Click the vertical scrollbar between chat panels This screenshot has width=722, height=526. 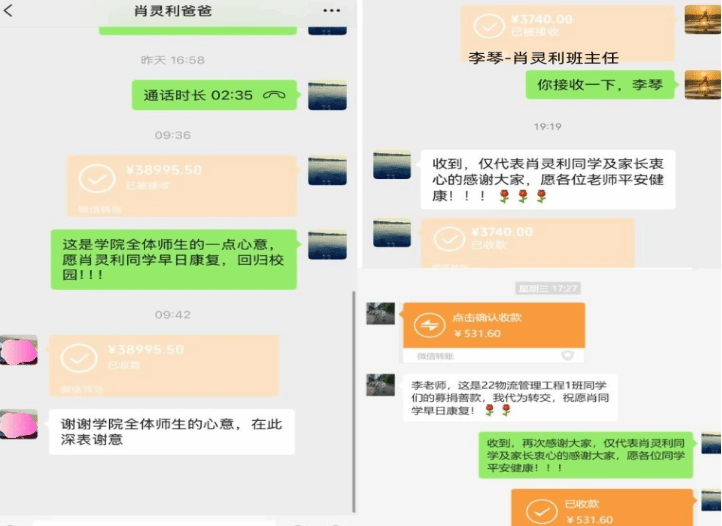pos(354,401)
